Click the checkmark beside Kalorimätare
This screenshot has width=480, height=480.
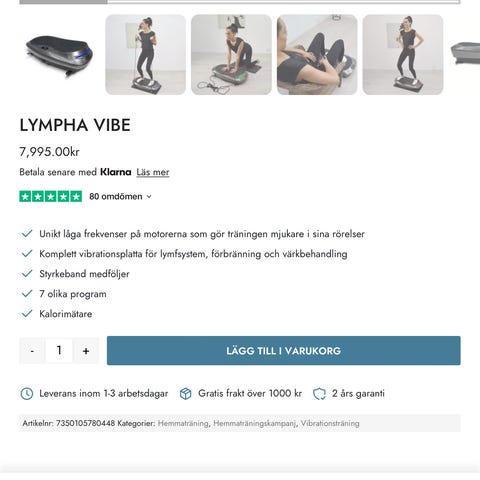[x=27, y=314]
